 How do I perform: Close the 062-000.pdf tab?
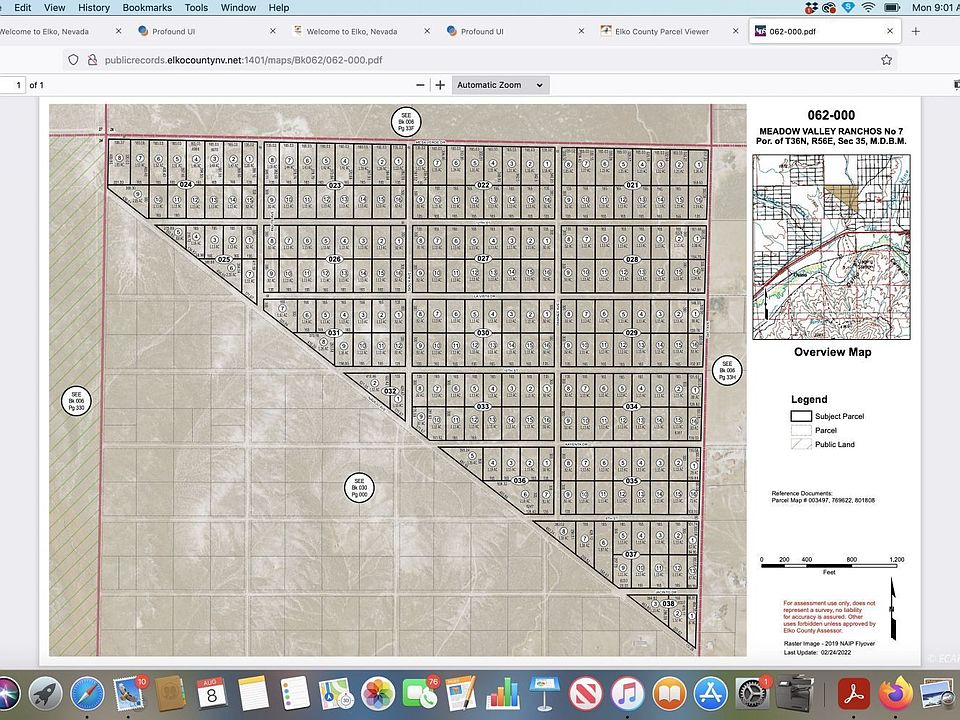click(890, 31)
